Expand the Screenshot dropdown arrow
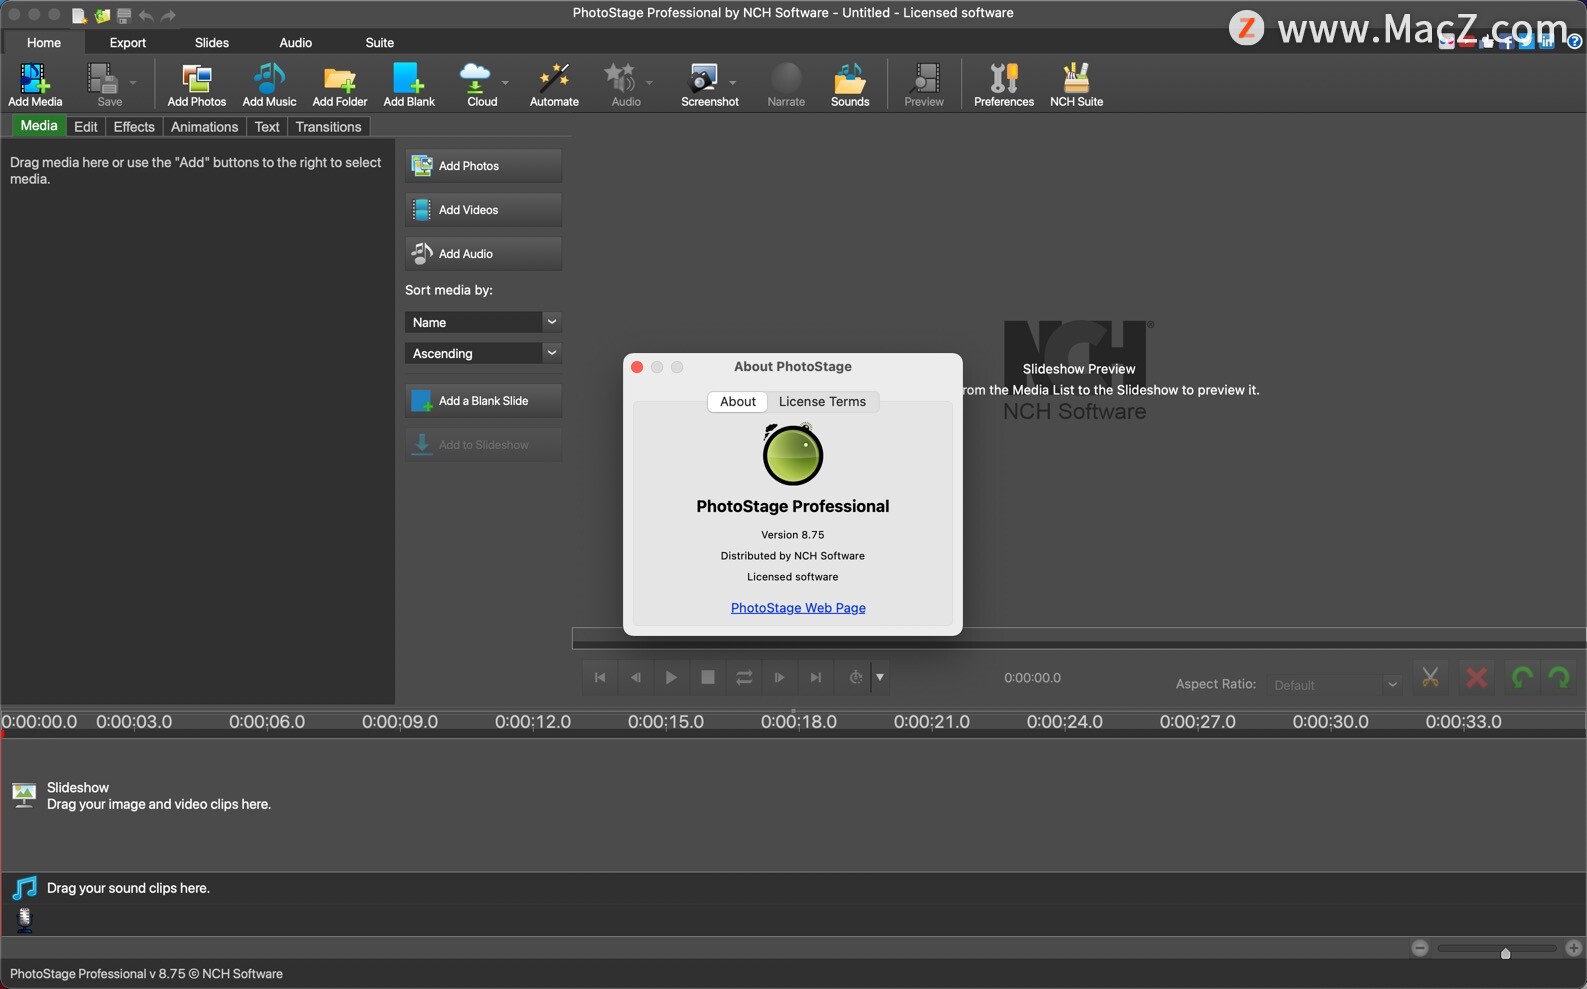 pyautogui.click(x=733, y=83)
